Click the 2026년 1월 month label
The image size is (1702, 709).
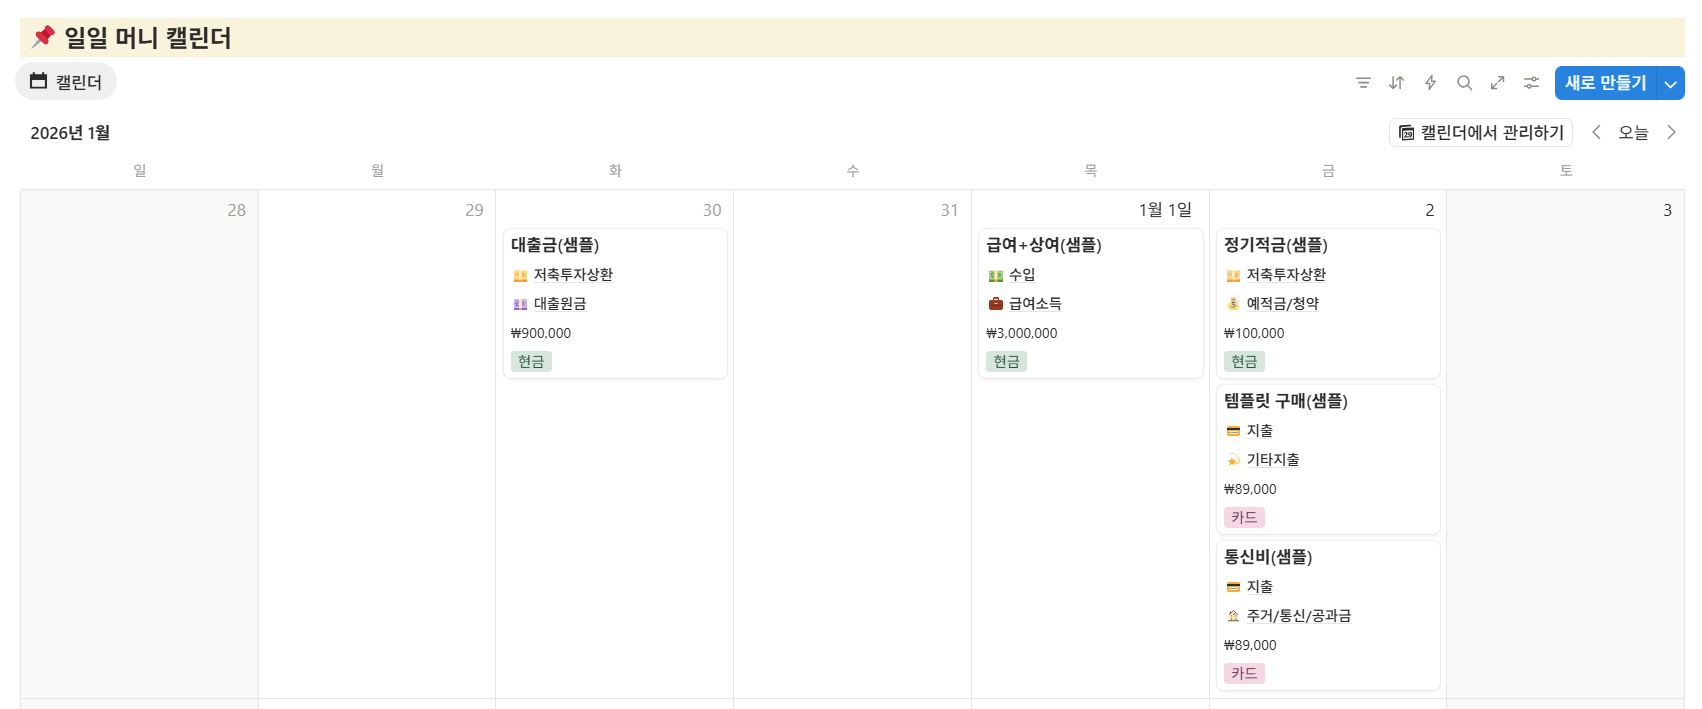pos(70,133)
